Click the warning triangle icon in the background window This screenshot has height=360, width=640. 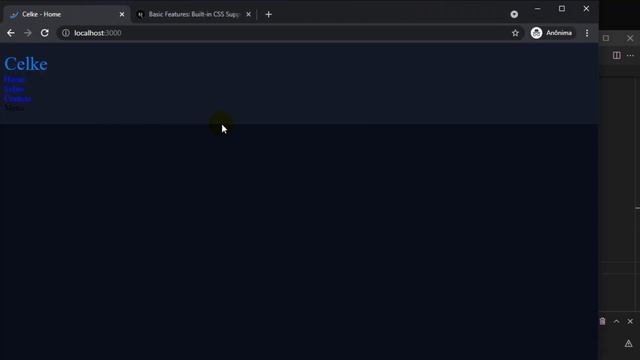click(629, 344)
